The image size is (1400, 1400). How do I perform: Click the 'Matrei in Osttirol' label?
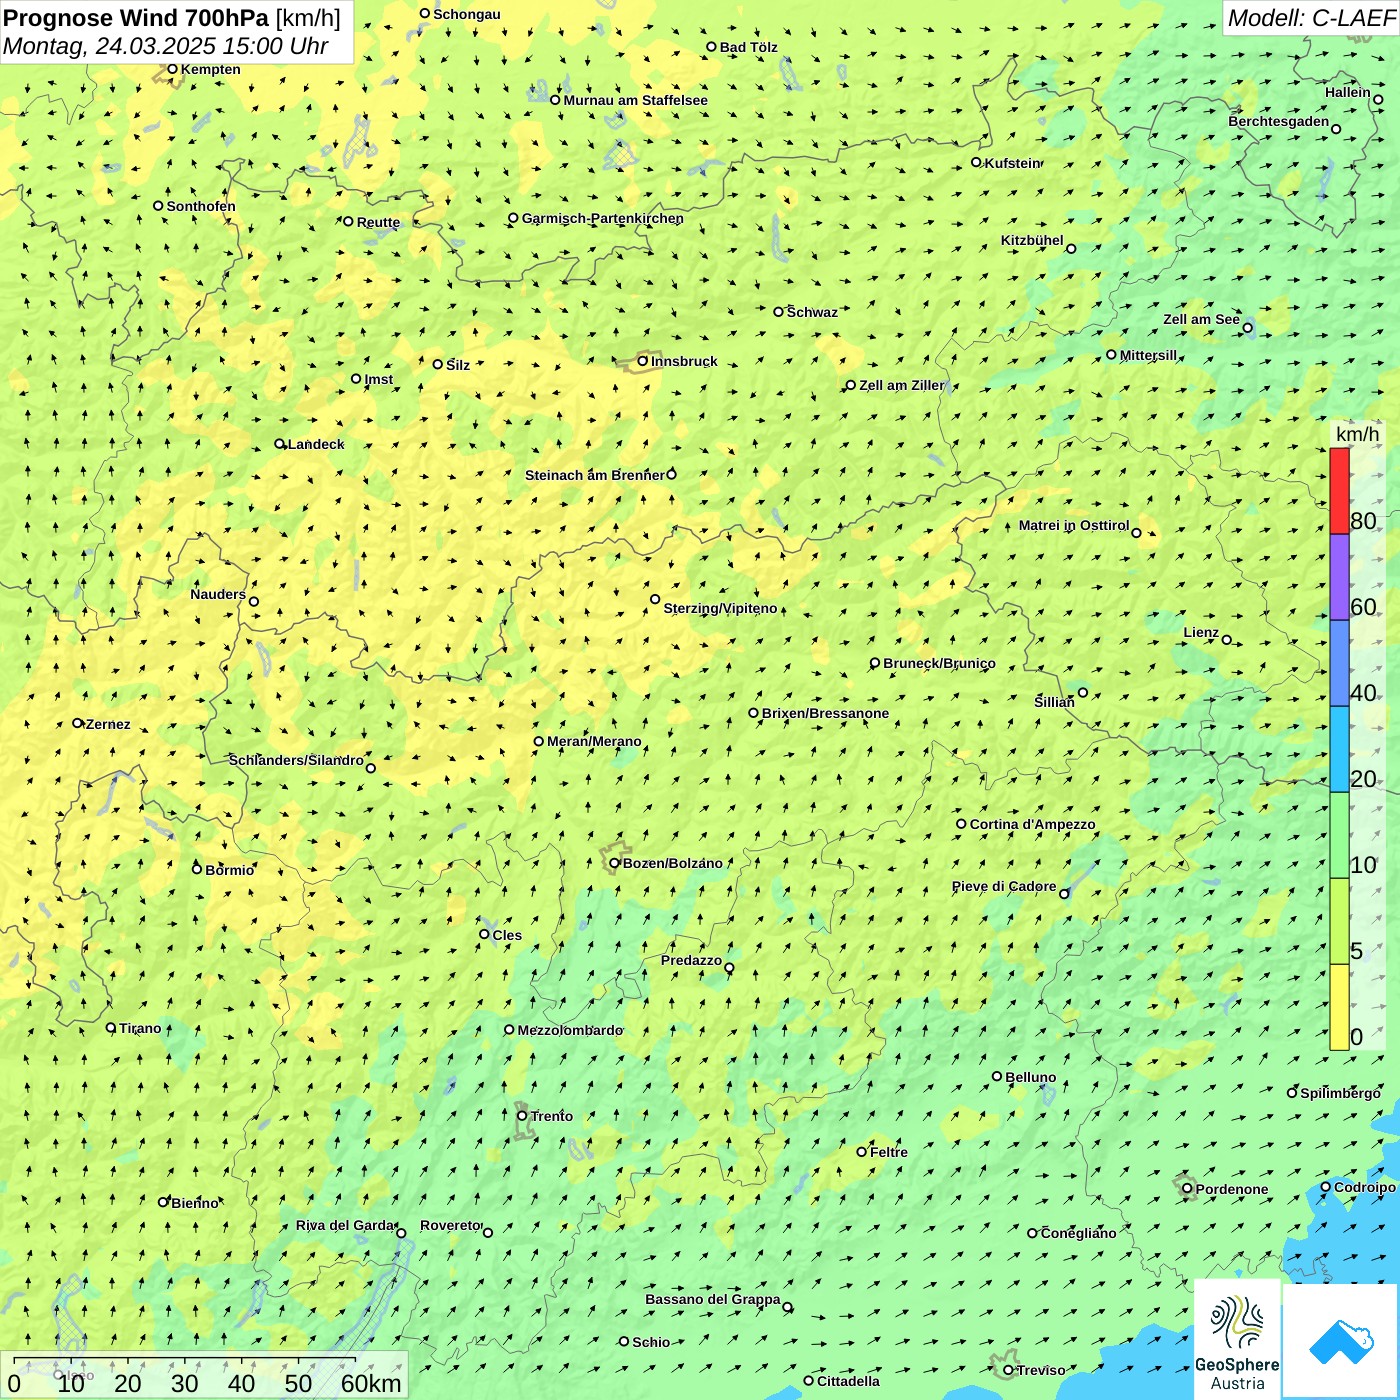(1074, 525)
